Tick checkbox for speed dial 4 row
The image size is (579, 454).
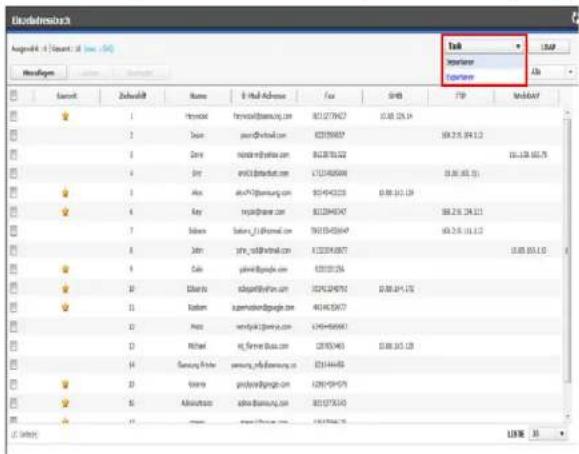13,173
